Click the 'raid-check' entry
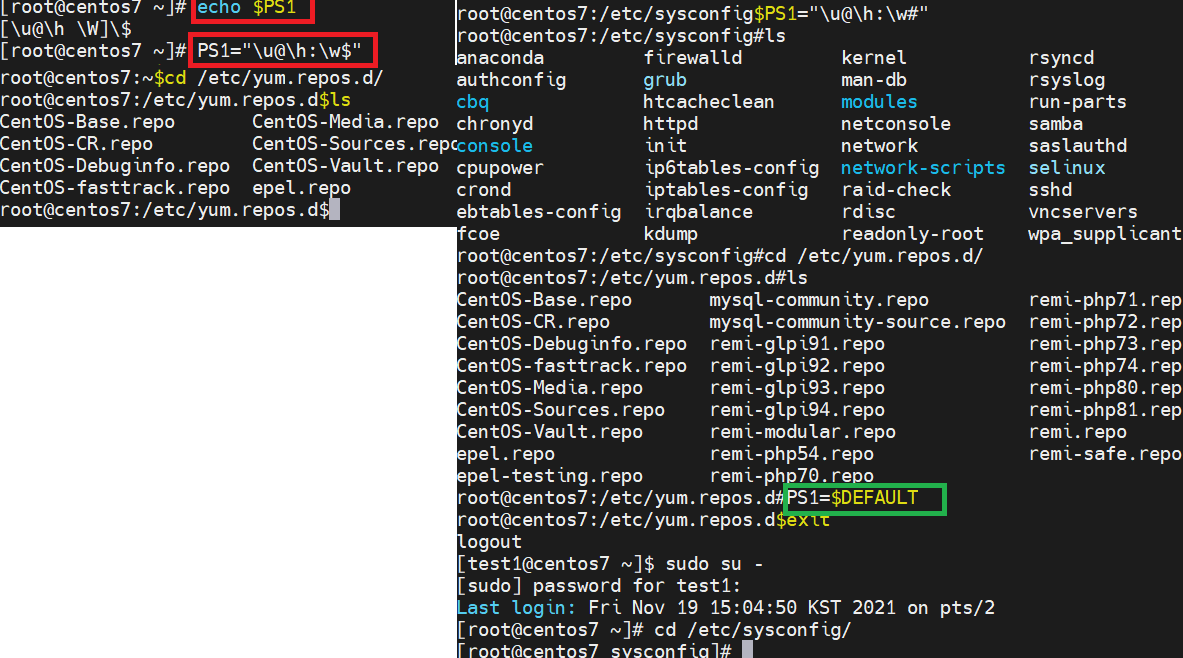This screenshot has height=658, width=1183. tap(896, 189)
